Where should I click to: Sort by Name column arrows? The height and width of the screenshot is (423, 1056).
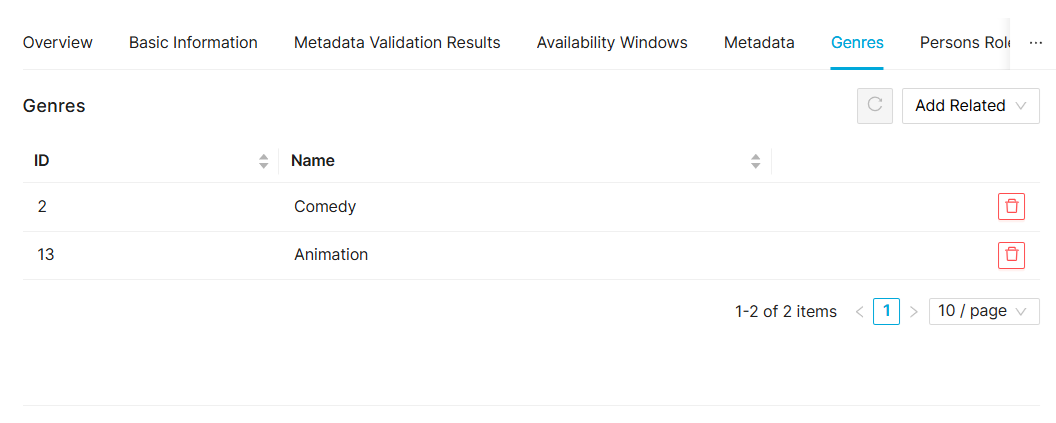click(x=756, y=161)
